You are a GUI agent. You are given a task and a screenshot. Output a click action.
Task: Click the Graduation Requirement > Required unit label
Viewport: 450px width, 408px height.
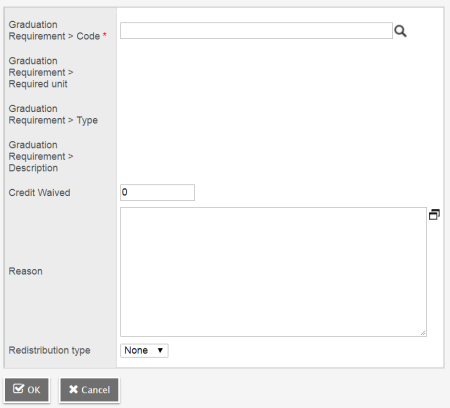[41, 72]
